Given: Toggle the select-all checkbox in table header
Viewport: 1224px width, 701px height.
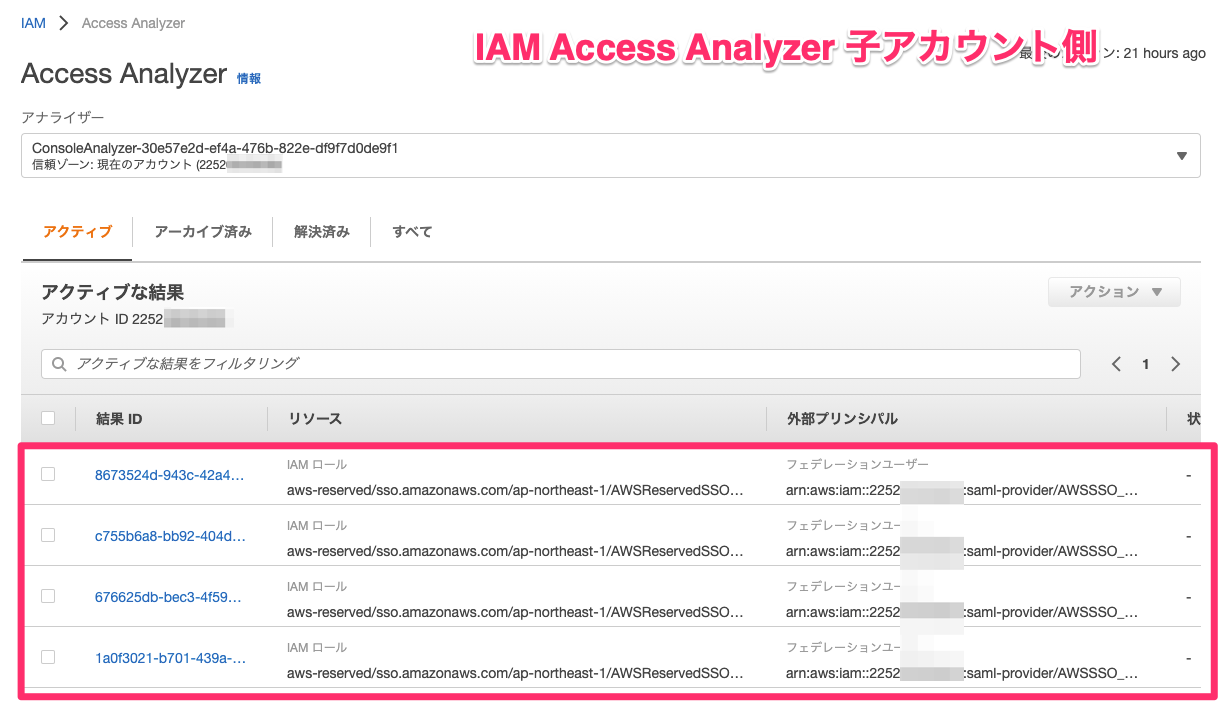Looking at the screenshot, I should pos(48,418).
